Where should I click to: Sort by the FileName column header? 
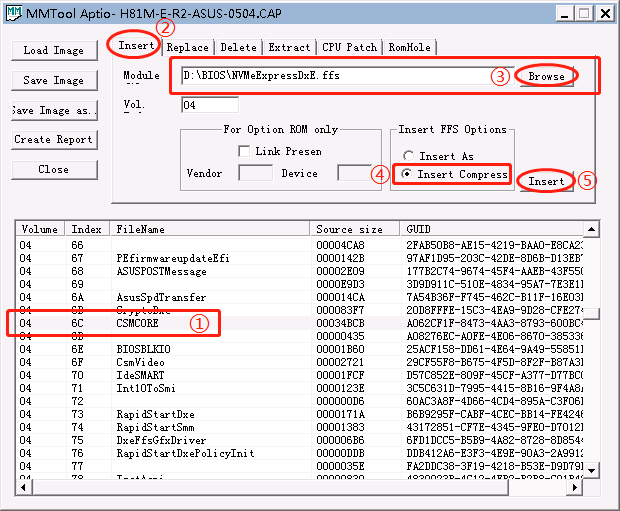pyautogui.click(x=210, y=229)
